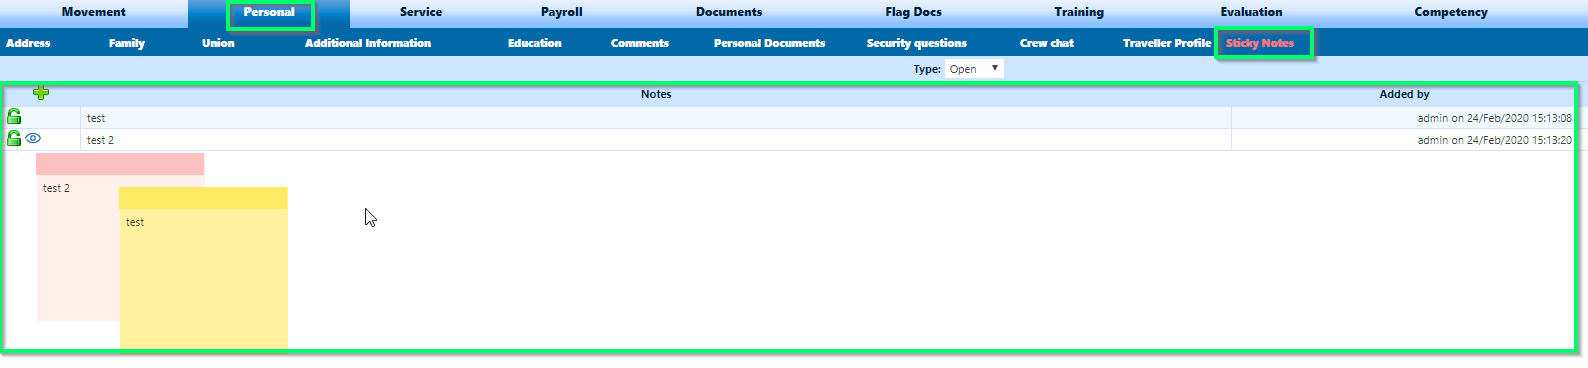Select Security questions sub-tab
Viewport: 1588px width, 368px height.
coord(917,43)
